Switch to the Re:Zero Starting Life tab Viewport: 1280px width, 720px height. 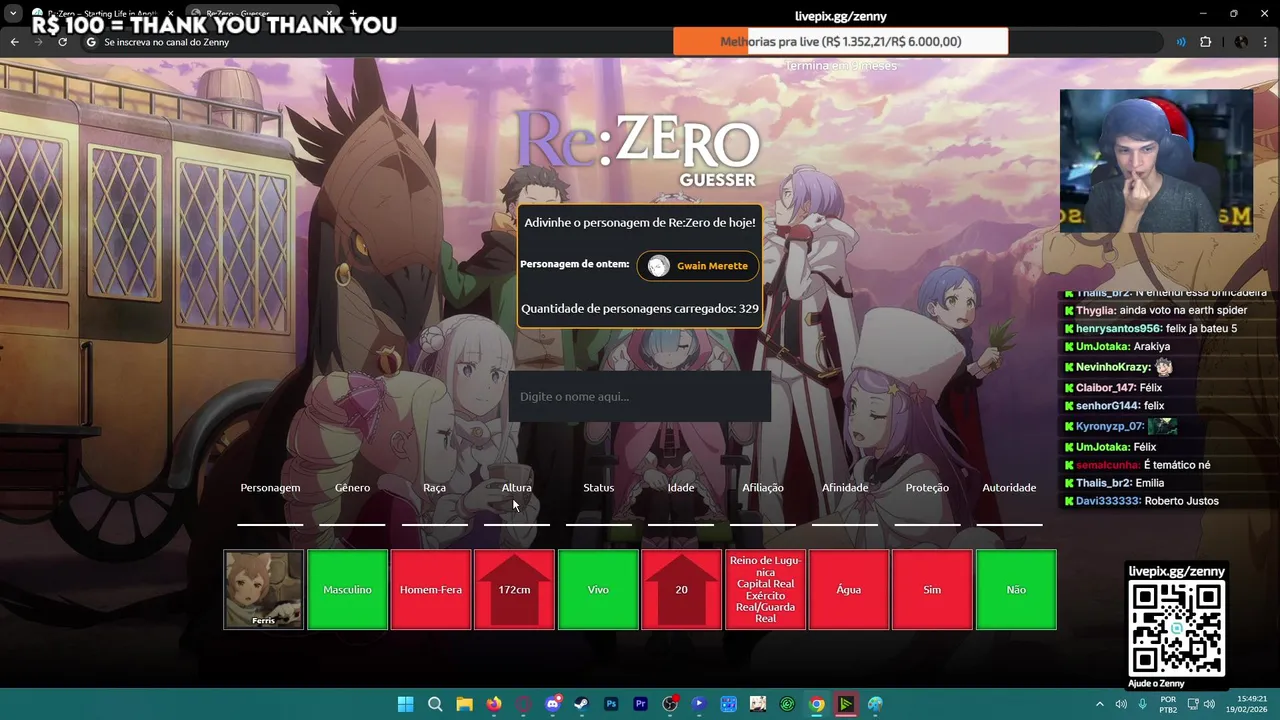click(105, 13)
